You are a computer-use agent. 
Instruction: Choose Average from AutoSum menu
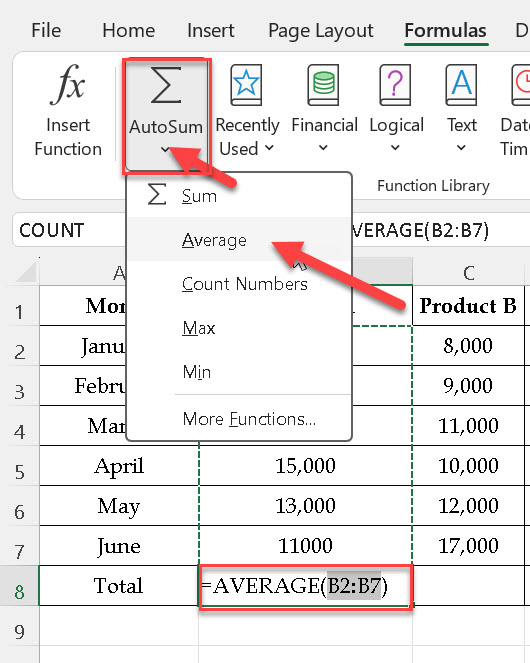239,240
